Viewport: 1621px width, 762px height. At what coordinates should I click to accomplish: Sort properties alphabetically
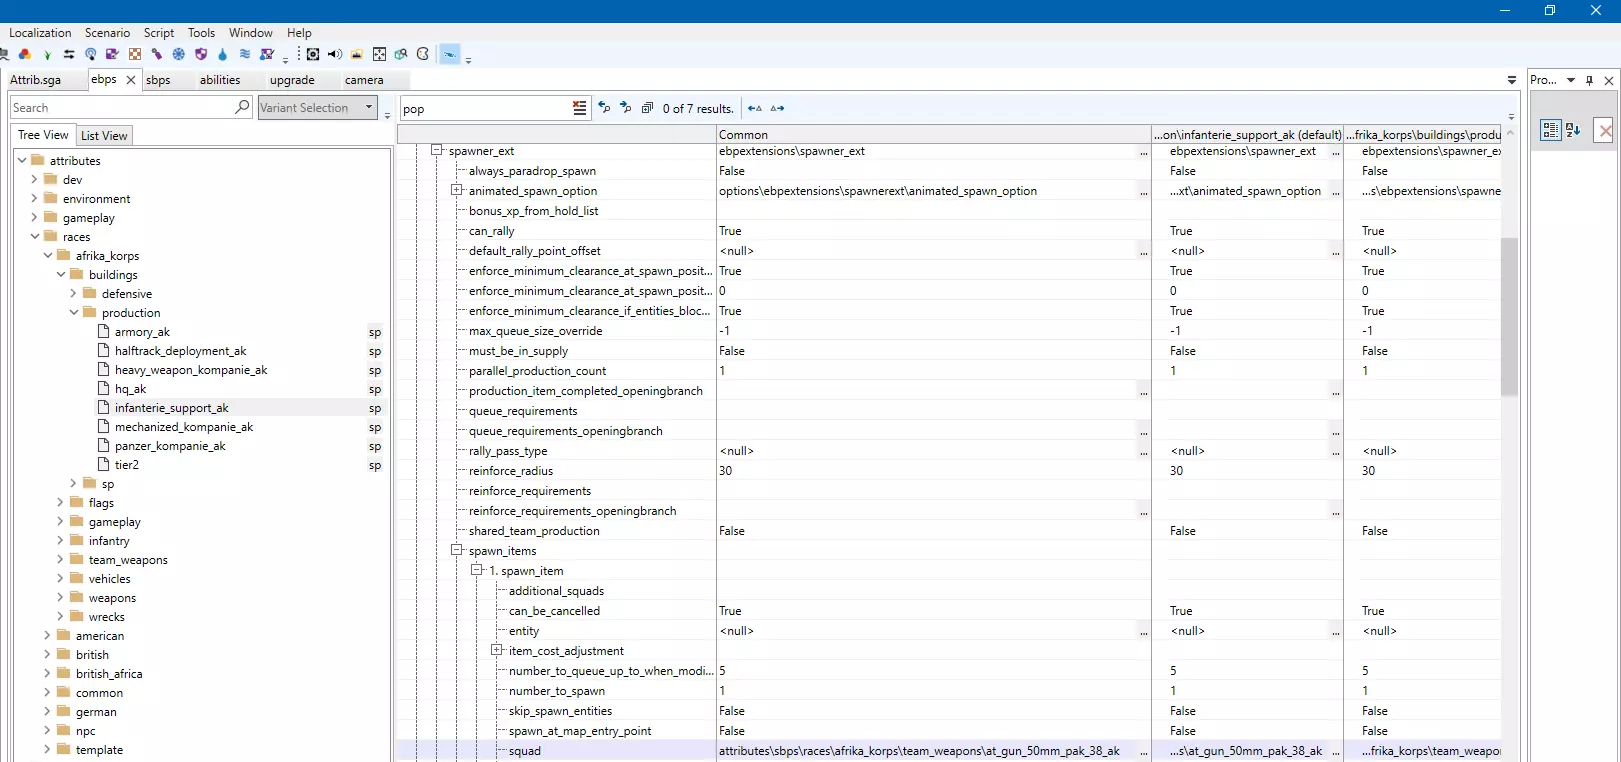(1572, 130)
